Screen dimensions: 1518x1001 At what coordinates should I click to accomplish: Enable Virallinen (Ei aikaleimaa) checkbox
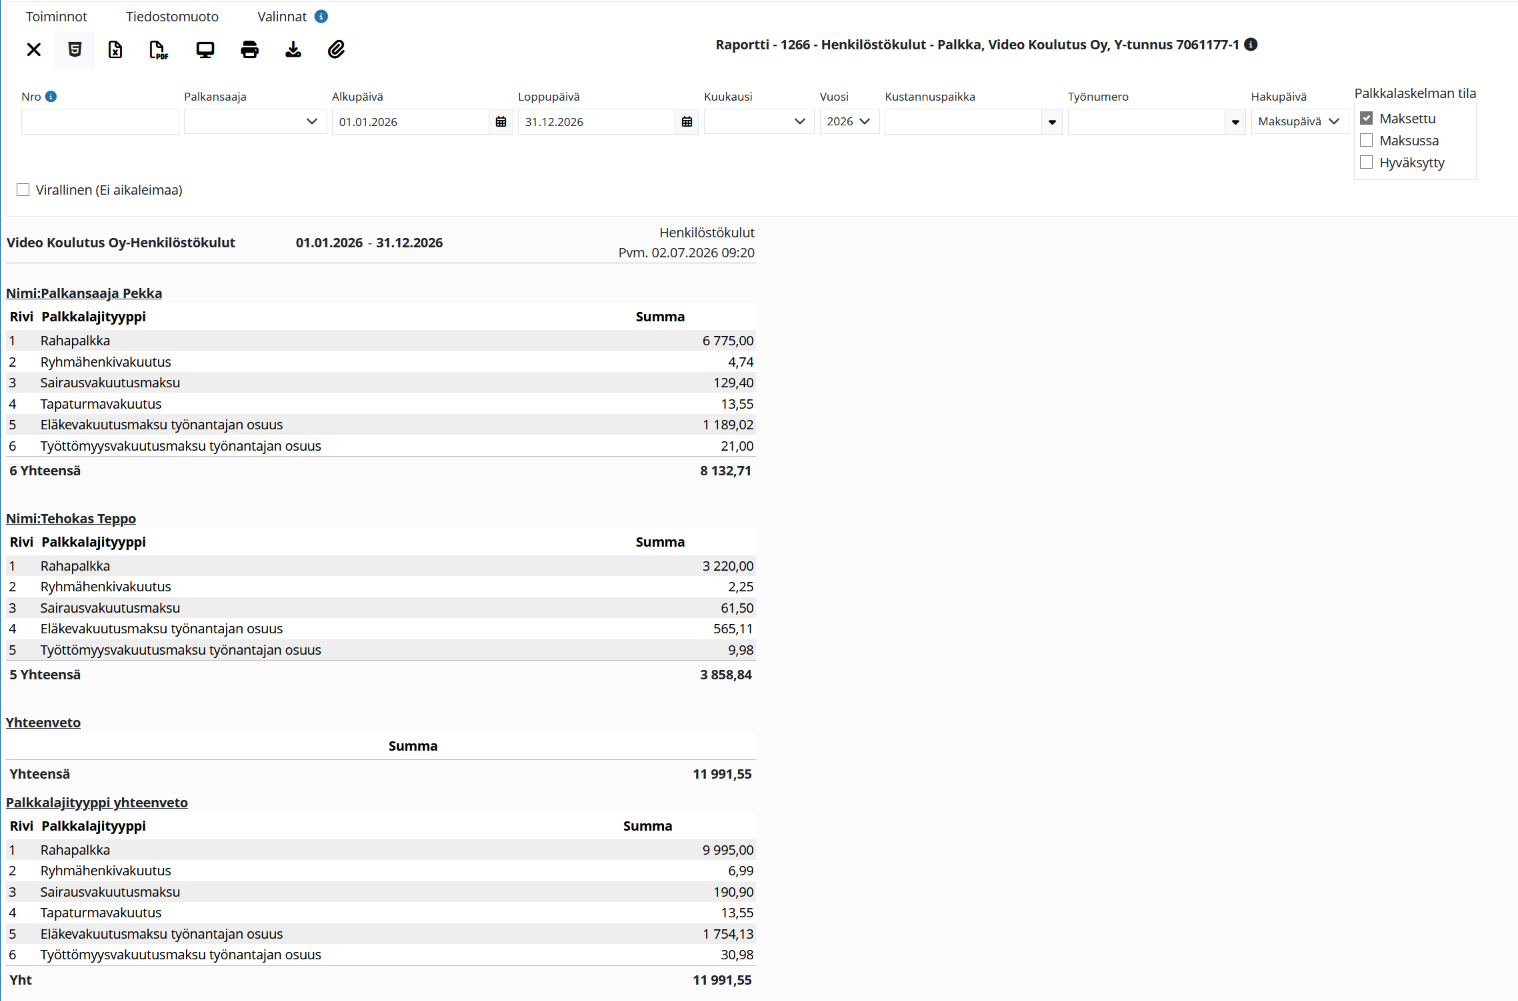point(23,190)
